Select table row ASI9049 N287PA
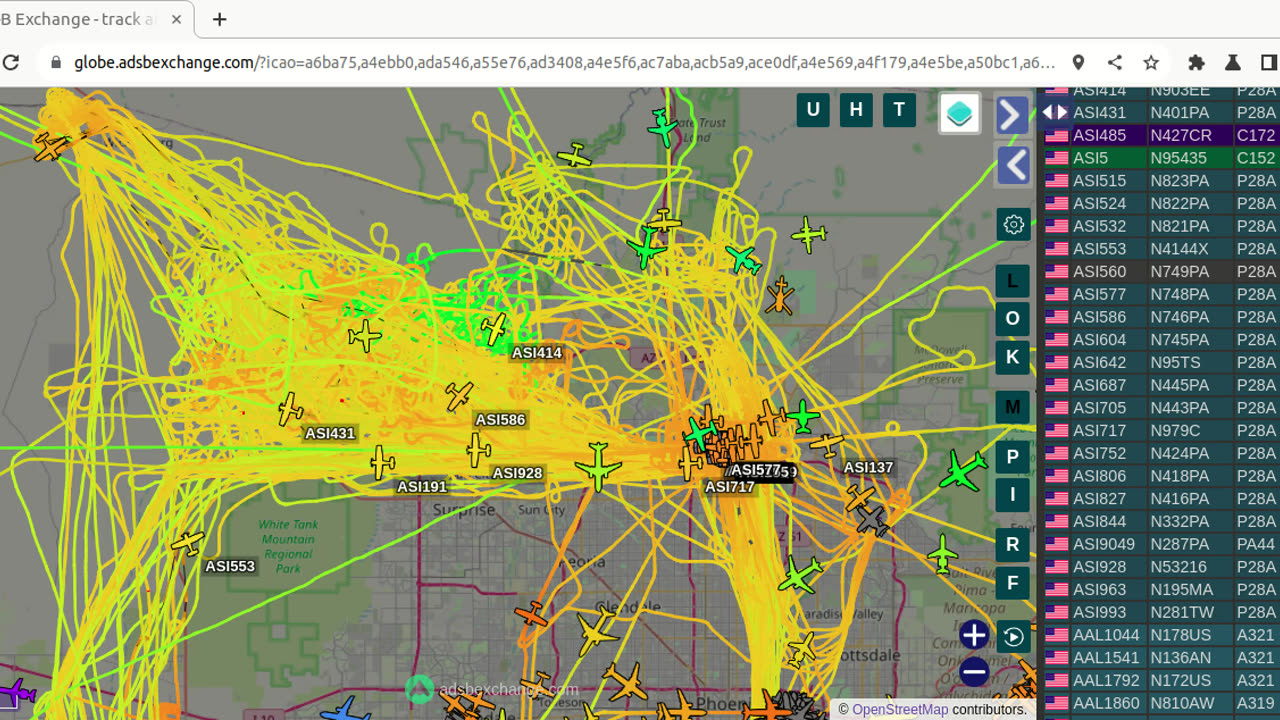Viewport: 1280px width, 720px height. tap(1161, 544)
